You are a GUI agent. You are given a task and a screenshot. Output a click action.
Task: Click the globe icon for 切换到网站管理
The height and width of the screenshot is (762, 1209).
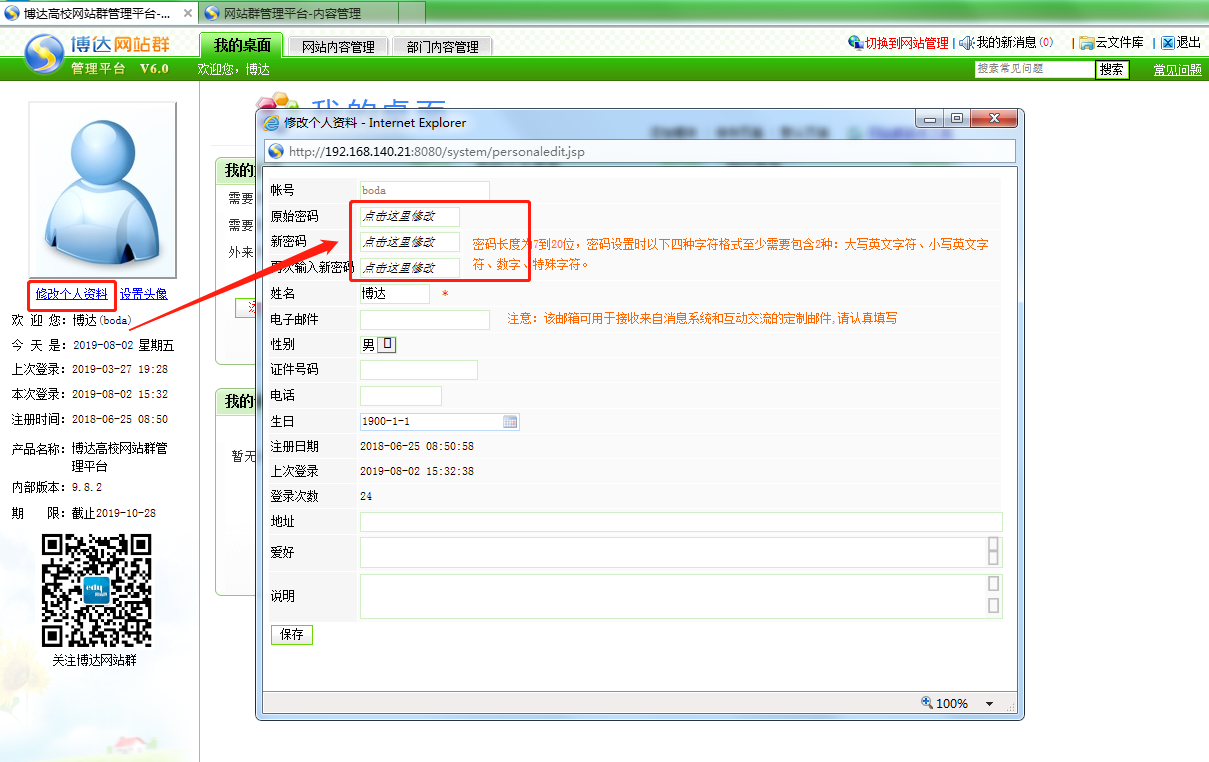(x=855, y=43)
